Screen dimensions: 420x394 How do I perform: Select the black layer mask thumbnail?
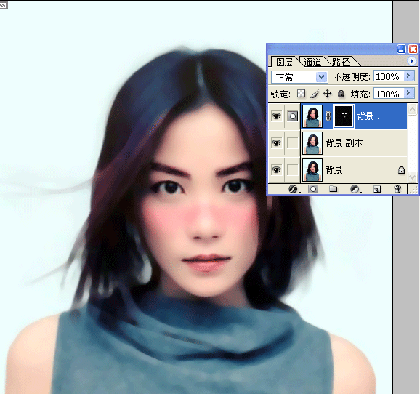point(344,116)
